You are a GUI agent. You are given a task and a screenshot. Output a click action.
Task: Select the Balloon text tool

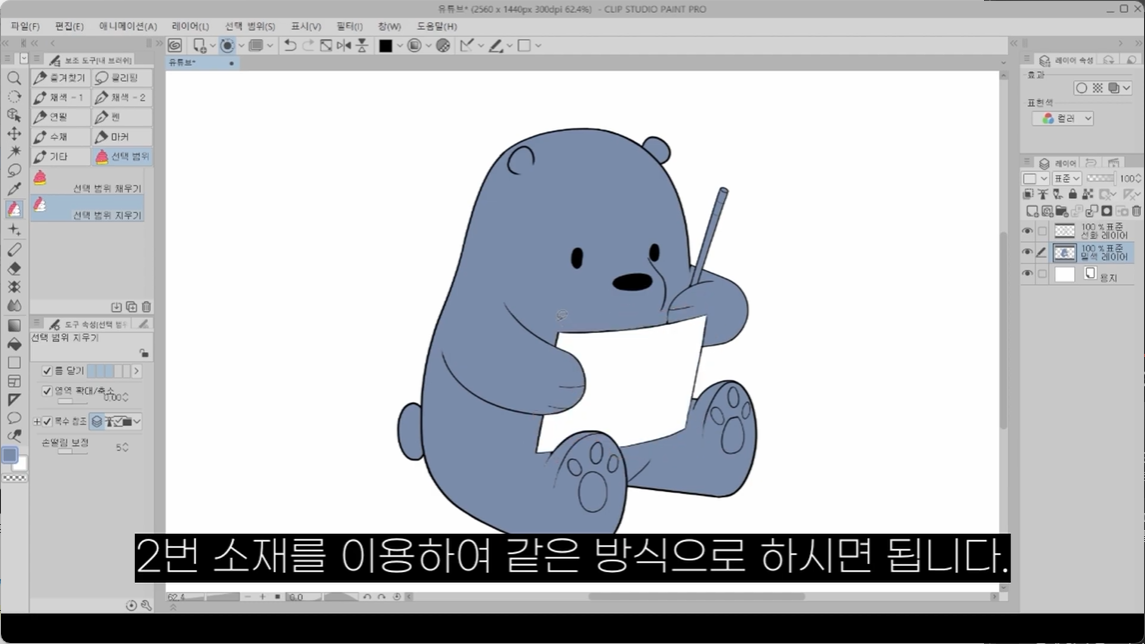(x=14, y=418)
